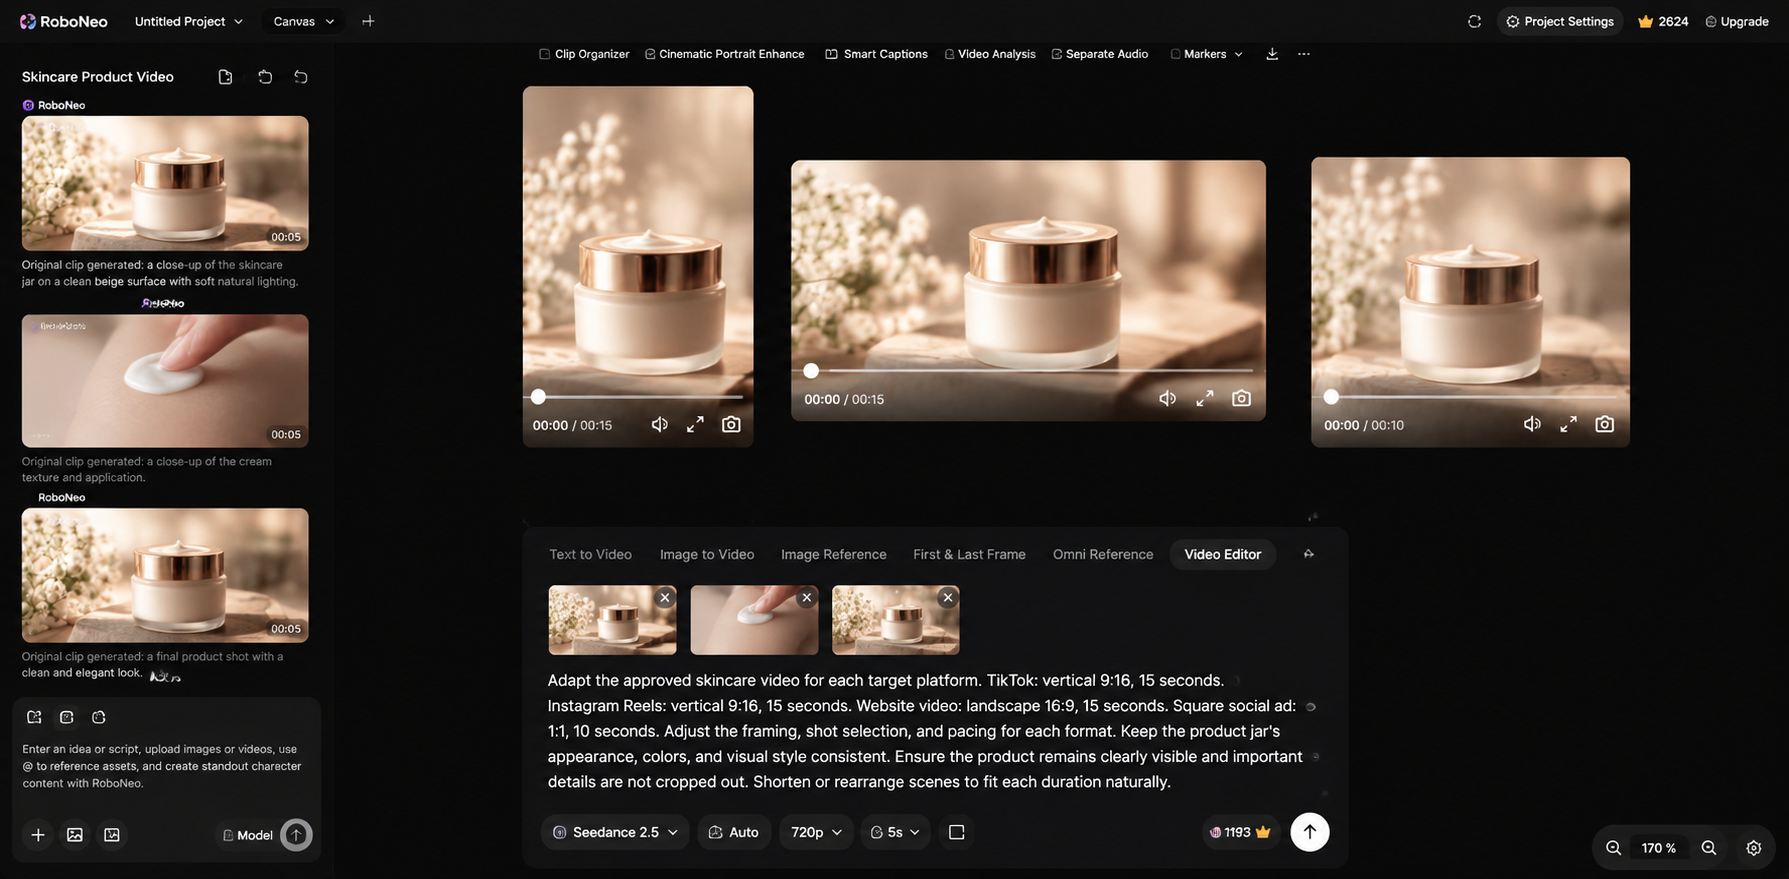Submit the video editor prompt

coord(1309,832)
